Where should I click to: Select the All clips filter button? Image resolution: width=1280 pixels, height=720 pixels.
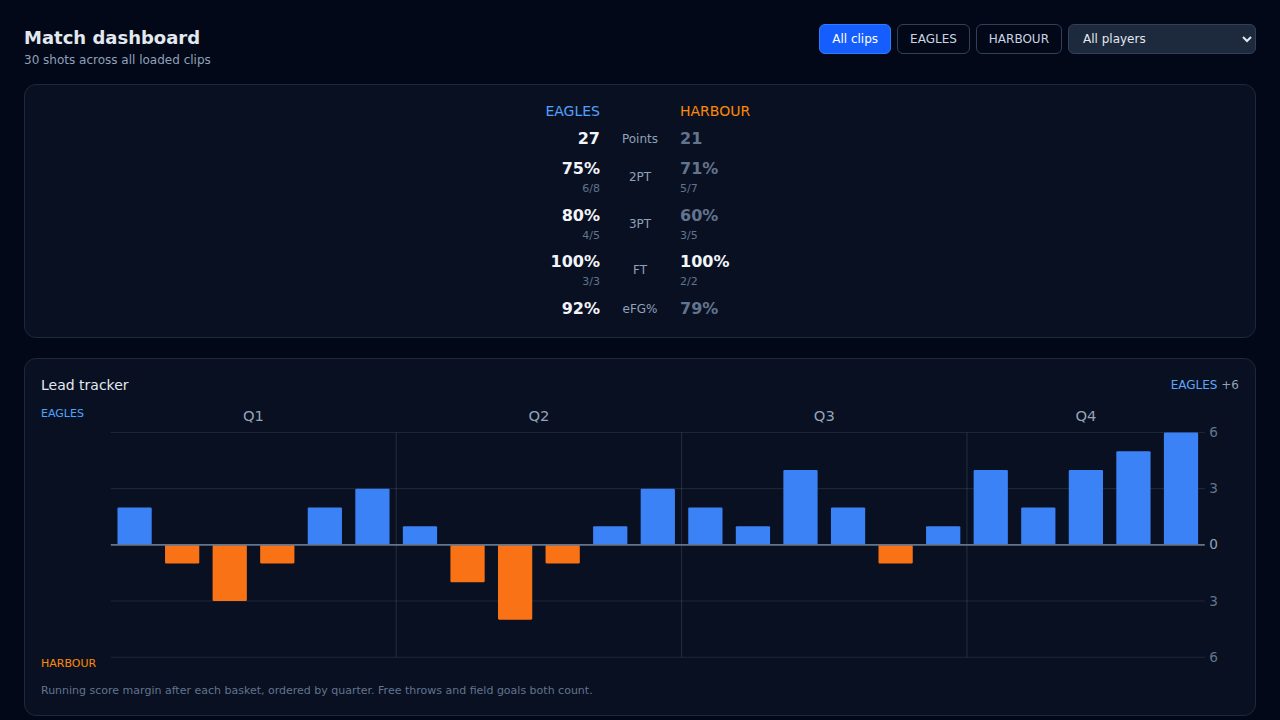click(854, 39)
